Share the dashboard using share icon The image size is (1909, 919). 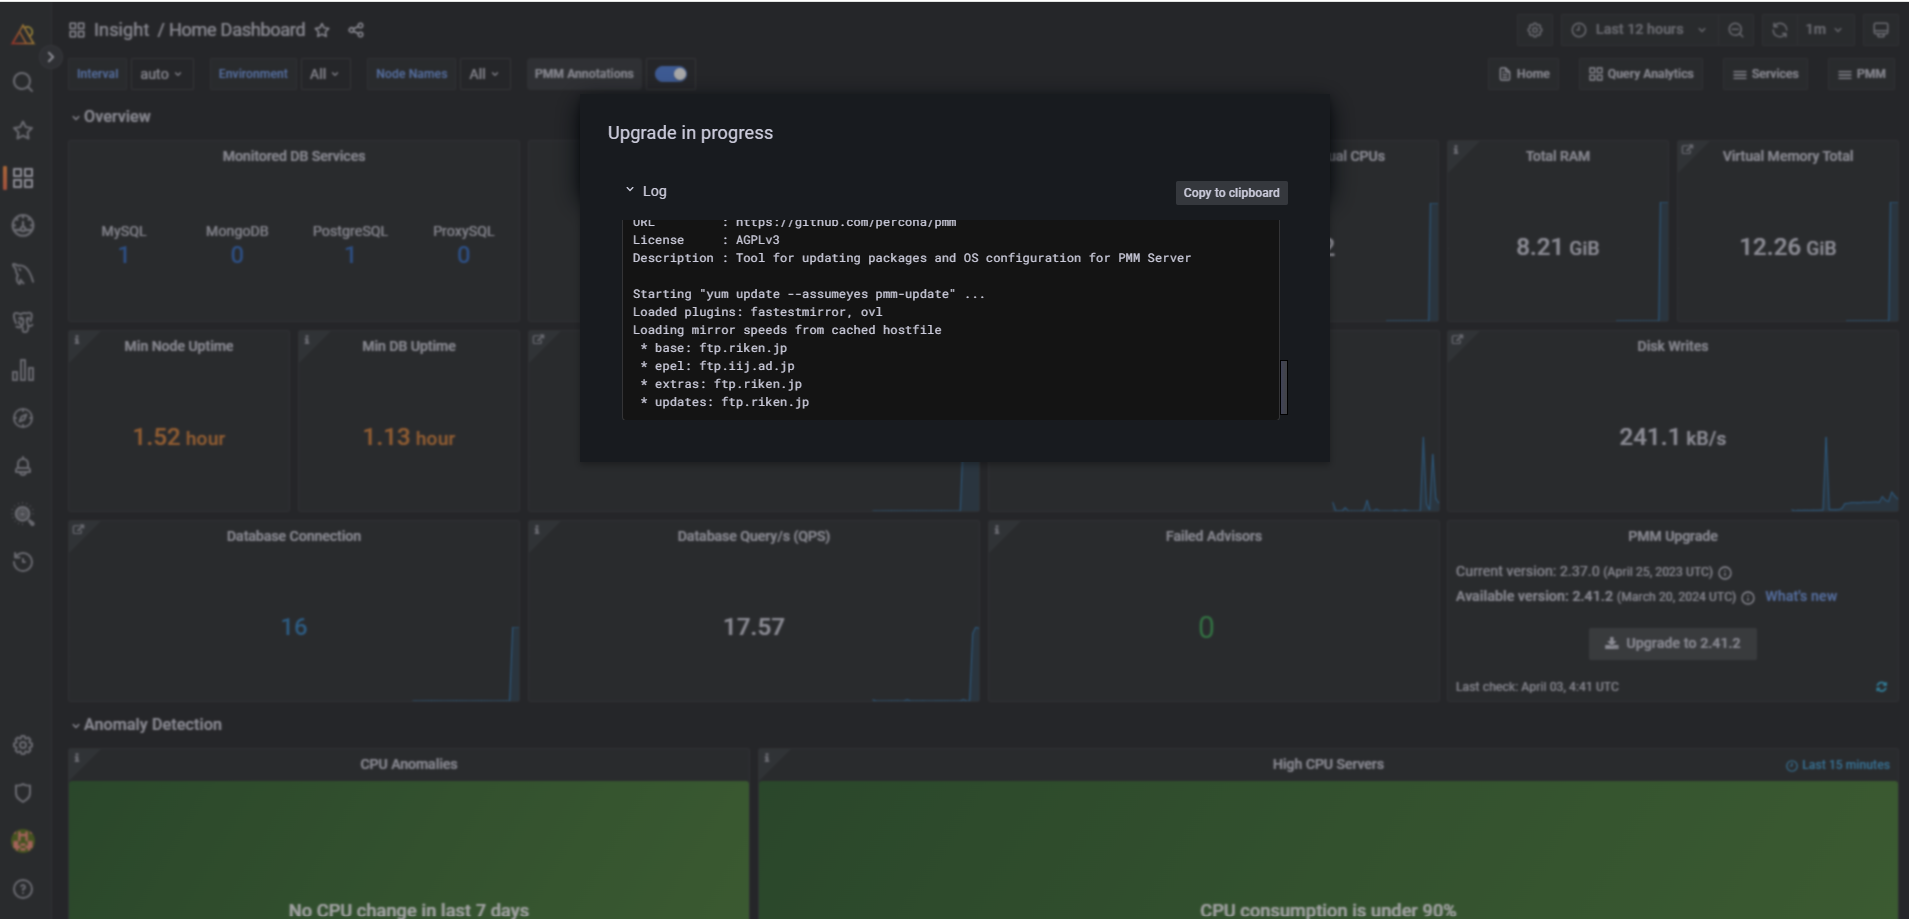click(356, 30)
